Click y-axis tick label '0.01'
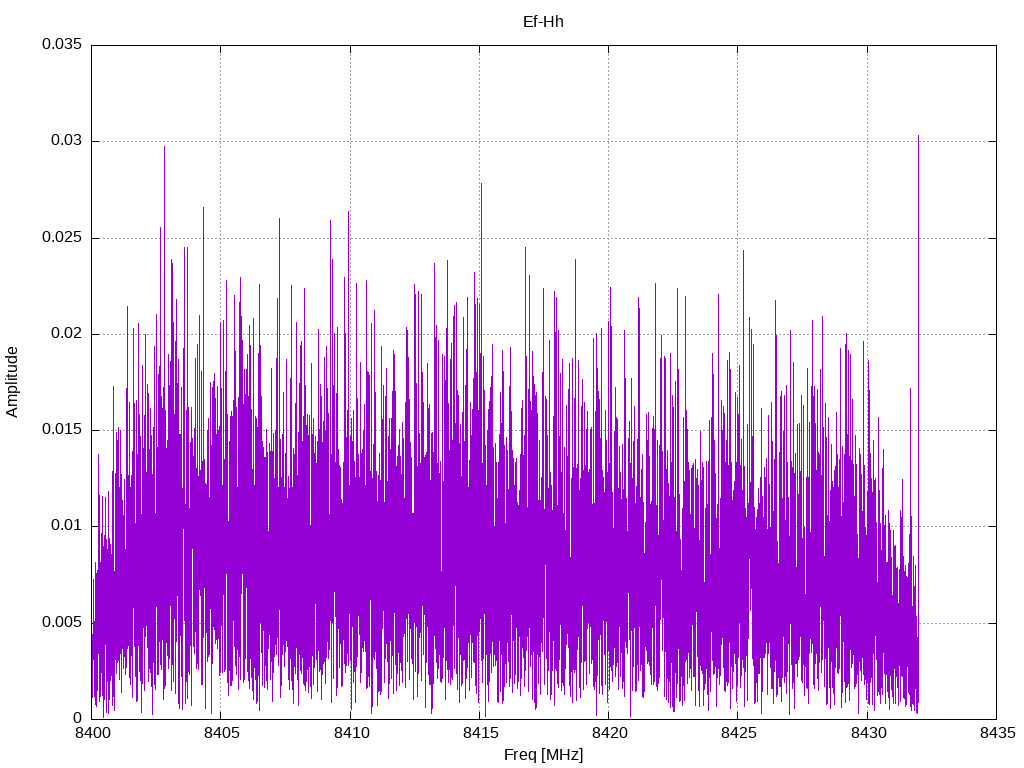The height and width of the screenshot is (768, 1024). (67, 525)
